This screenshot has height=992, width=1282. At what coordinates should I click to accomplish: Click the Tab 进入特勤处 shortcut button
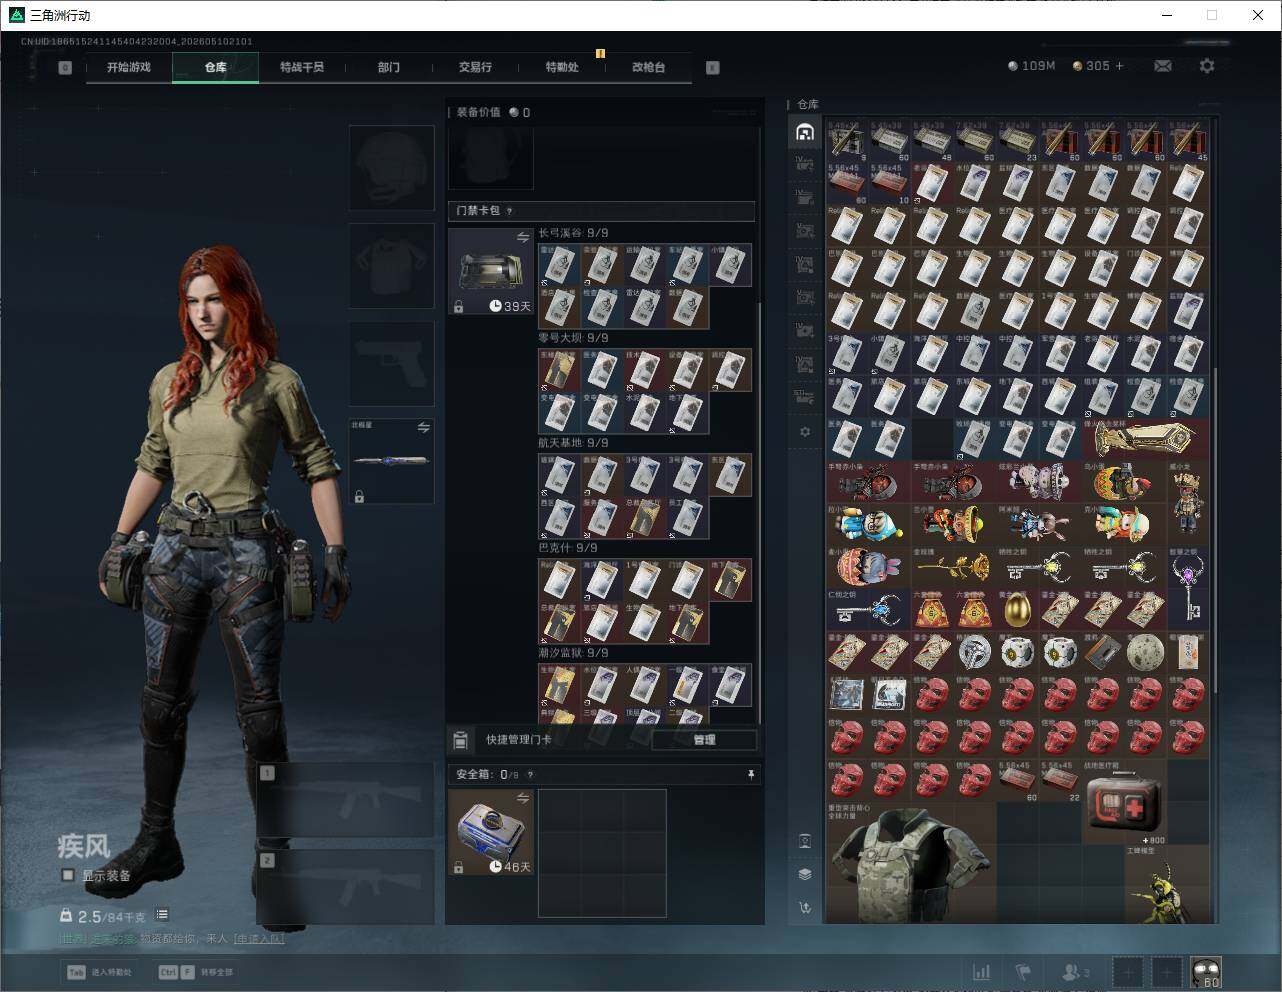[x=99, y=972]
